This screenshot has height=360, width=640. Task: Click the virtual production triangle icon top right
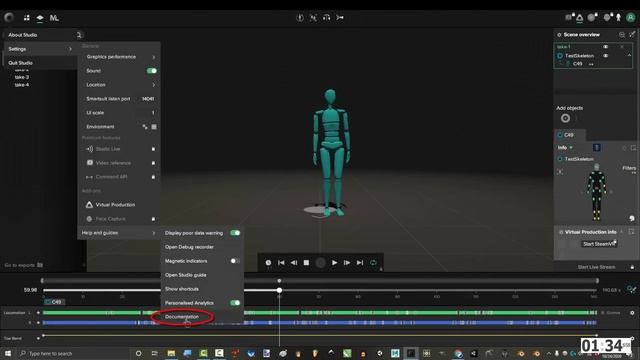[579, 18]
